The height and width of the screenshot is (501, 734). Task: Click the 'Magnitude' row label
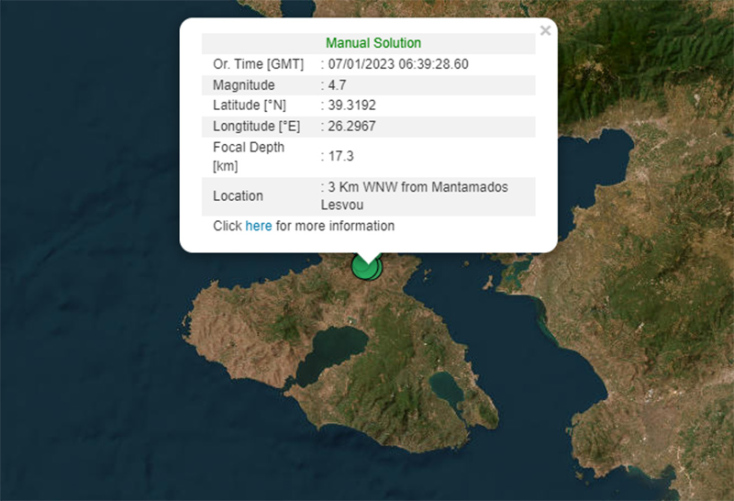[243, 85]
